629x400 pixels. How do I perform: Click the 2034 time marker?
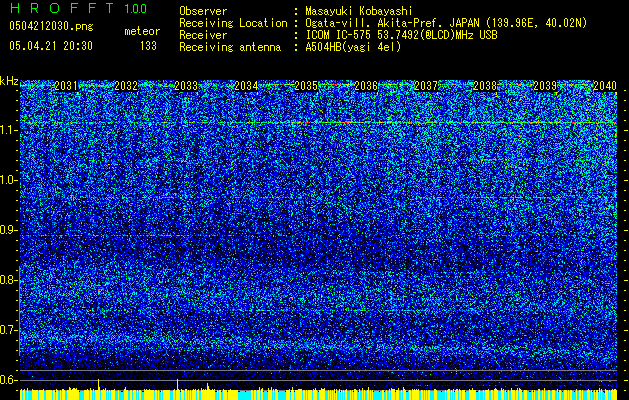pos(246,86)
